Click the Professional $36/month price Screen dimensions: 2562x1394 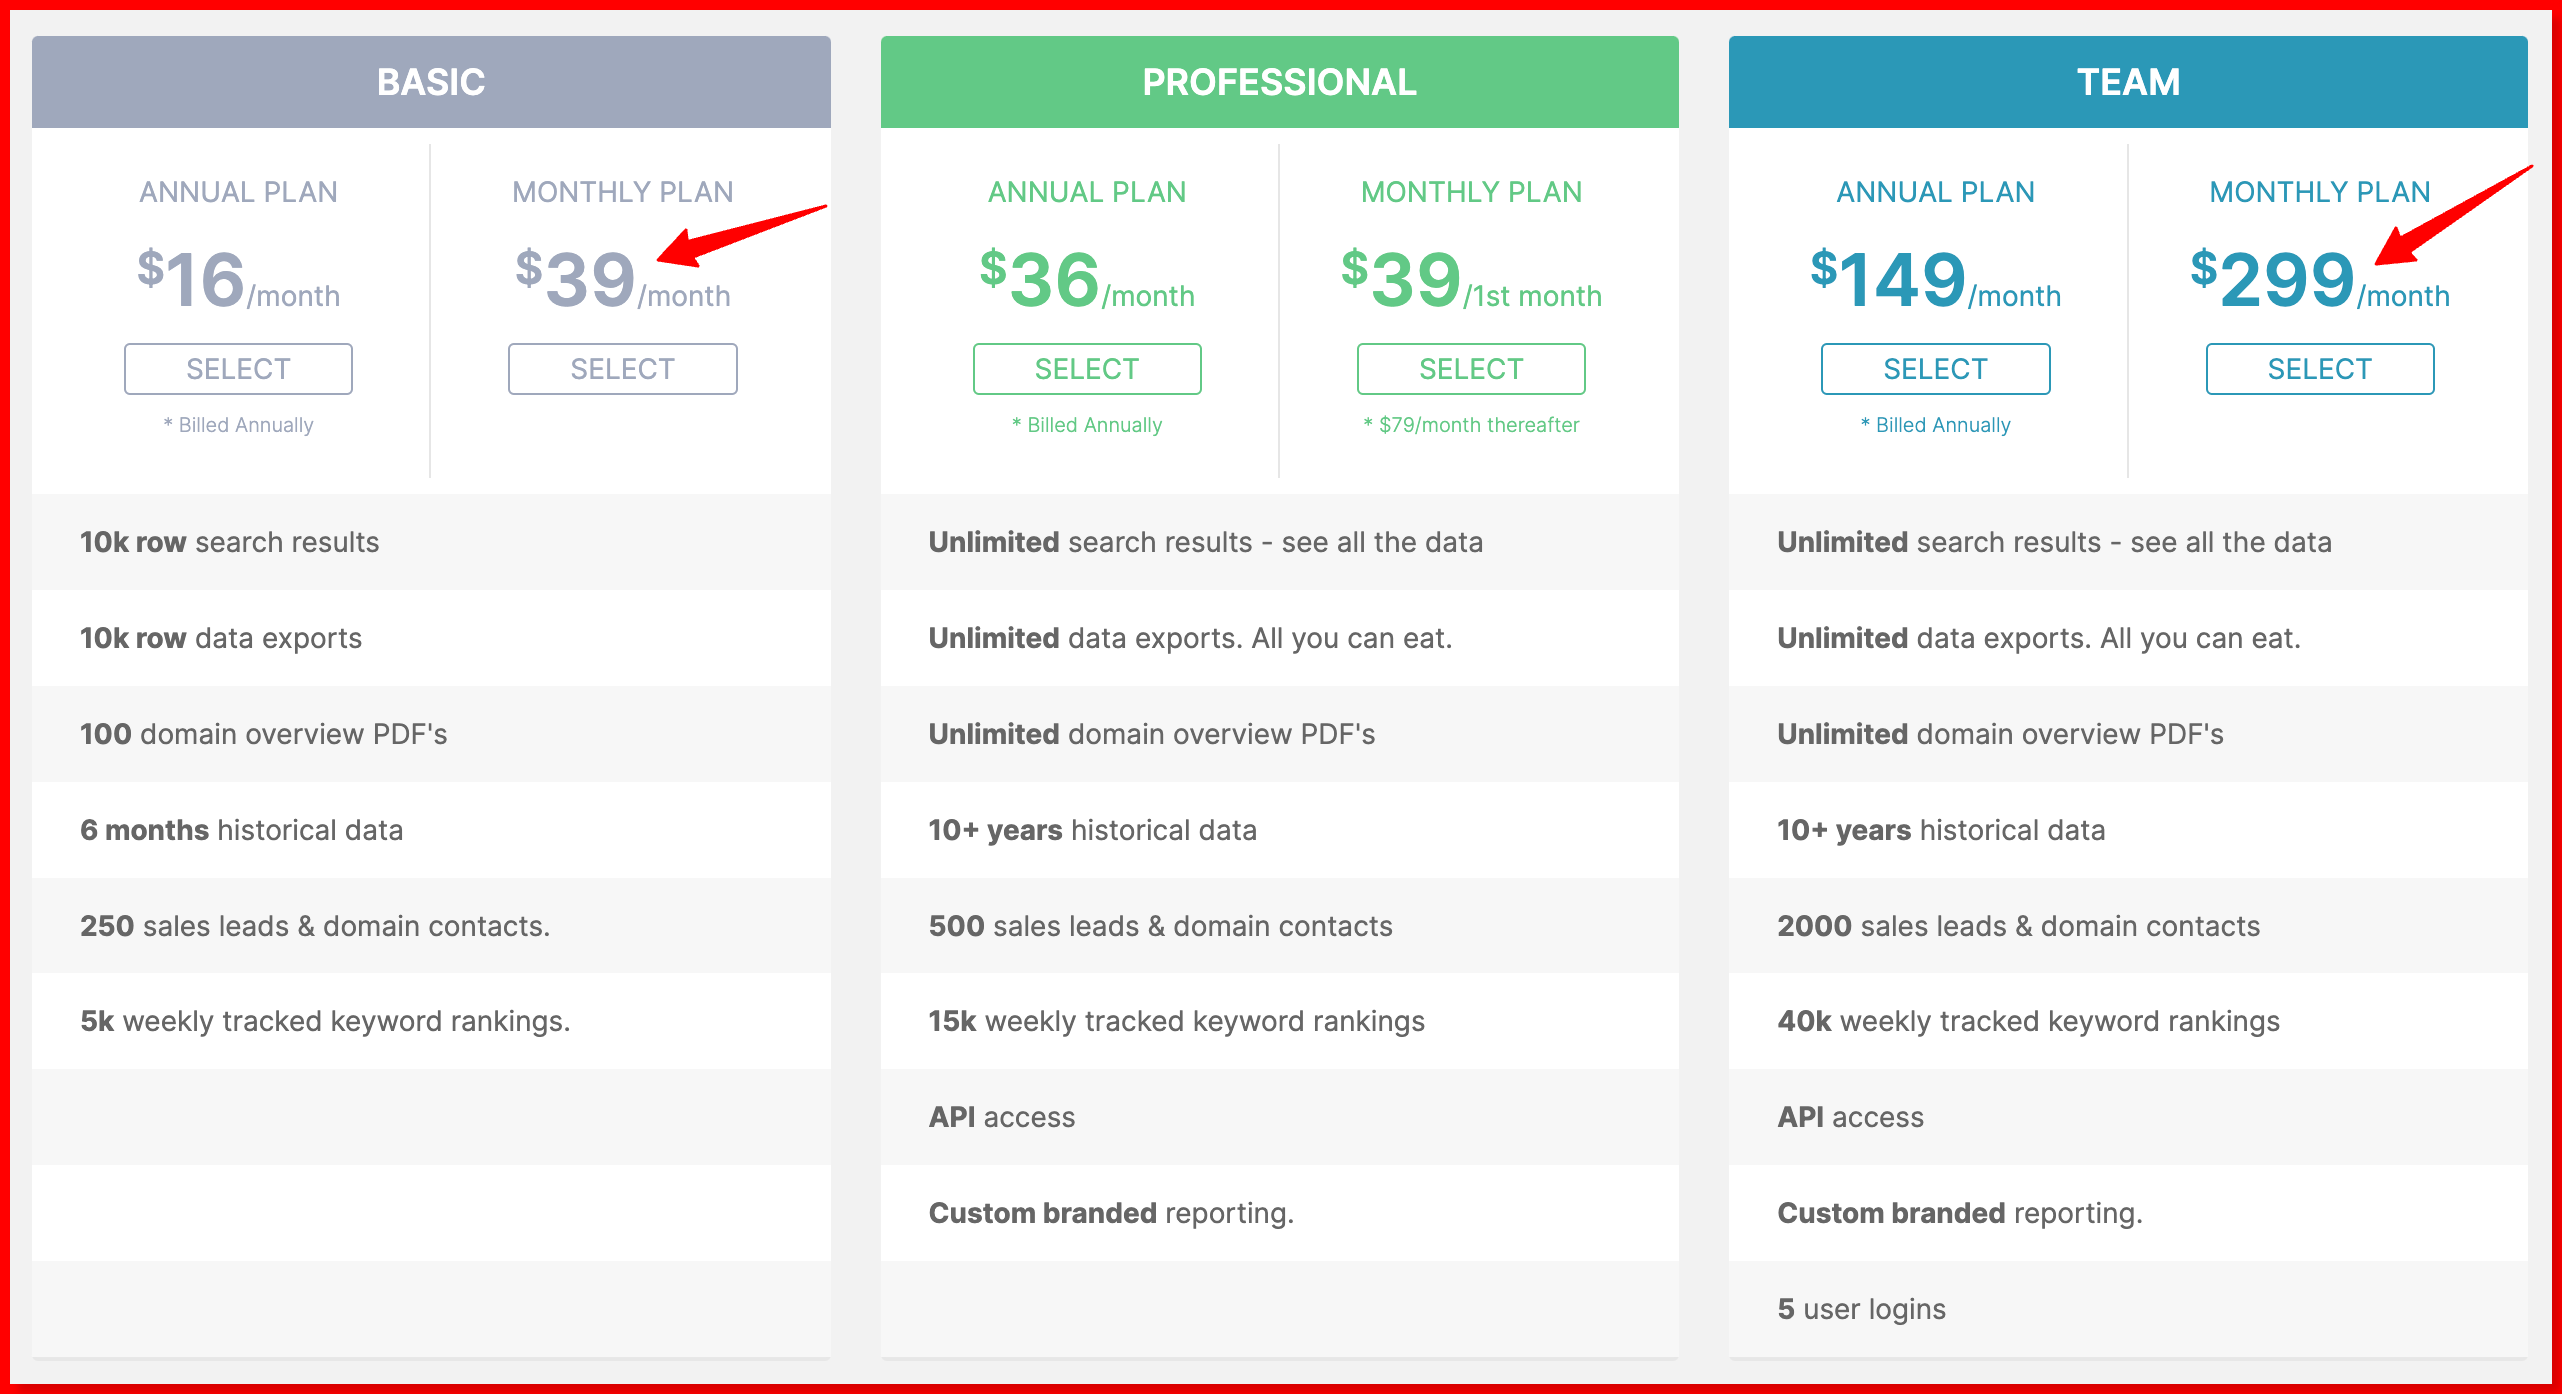(x=1087, y=279)
